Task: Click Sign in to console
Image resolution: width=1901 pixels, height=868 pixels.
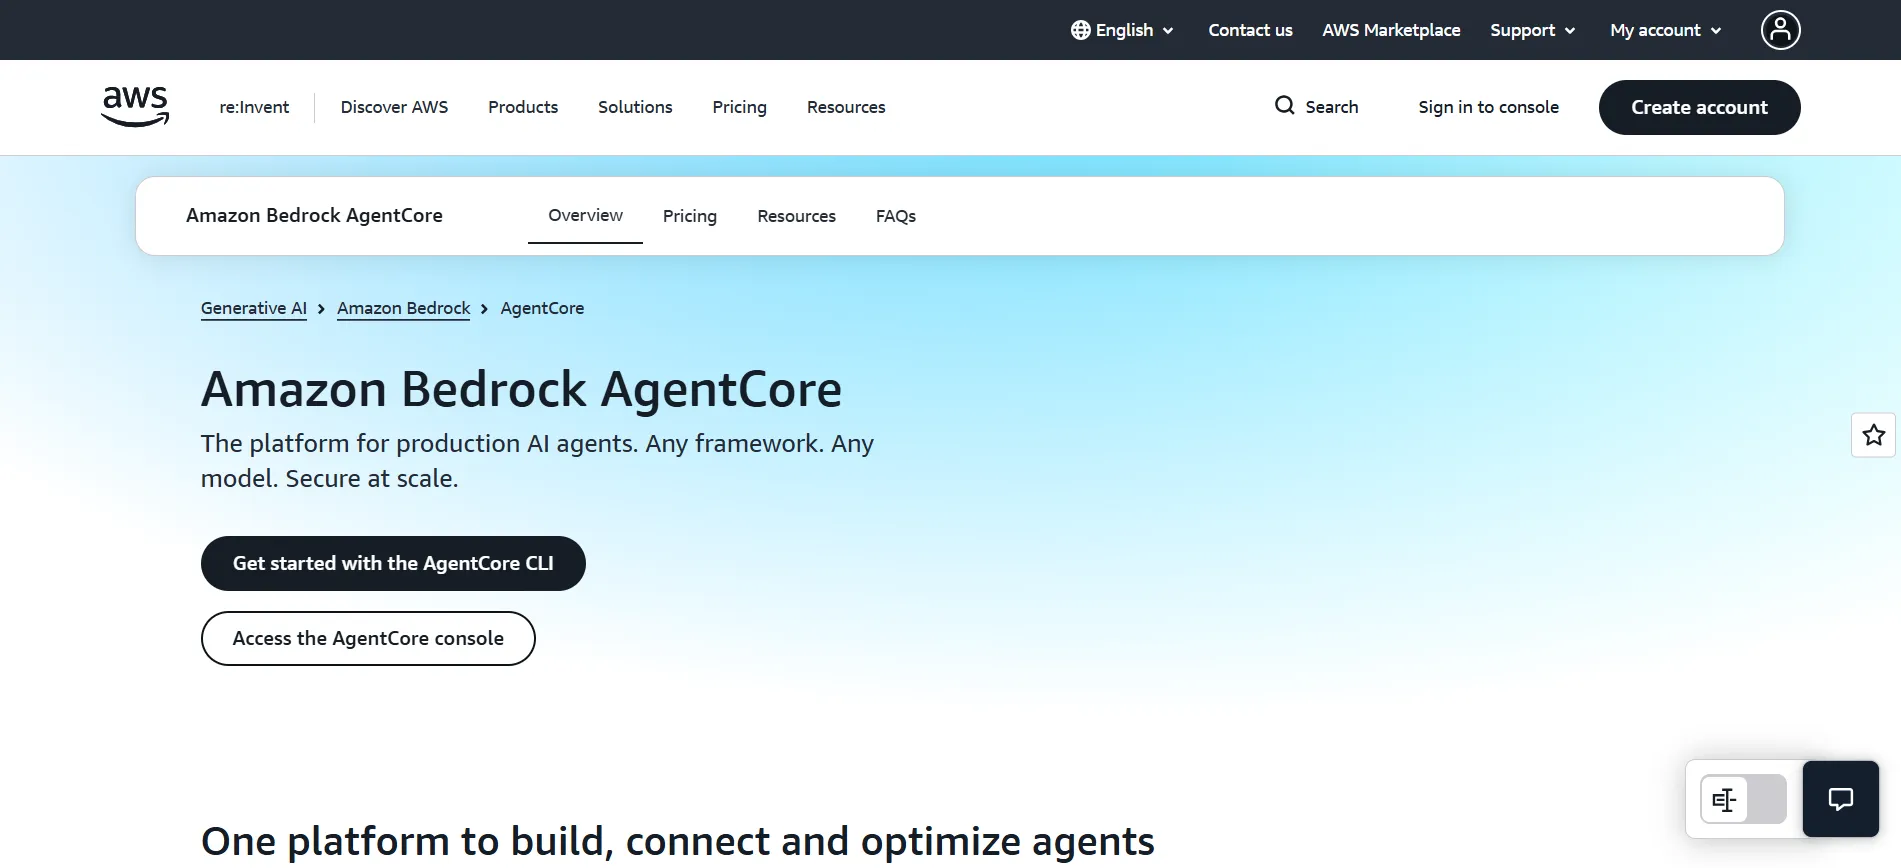Action: coord(1488,107)
